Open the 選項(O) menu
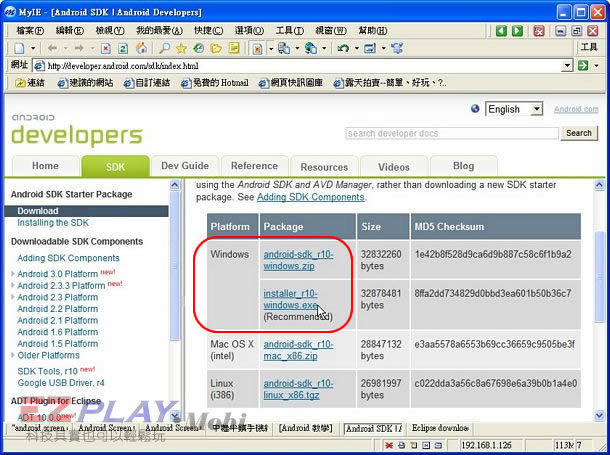 [x=249, y=31]
